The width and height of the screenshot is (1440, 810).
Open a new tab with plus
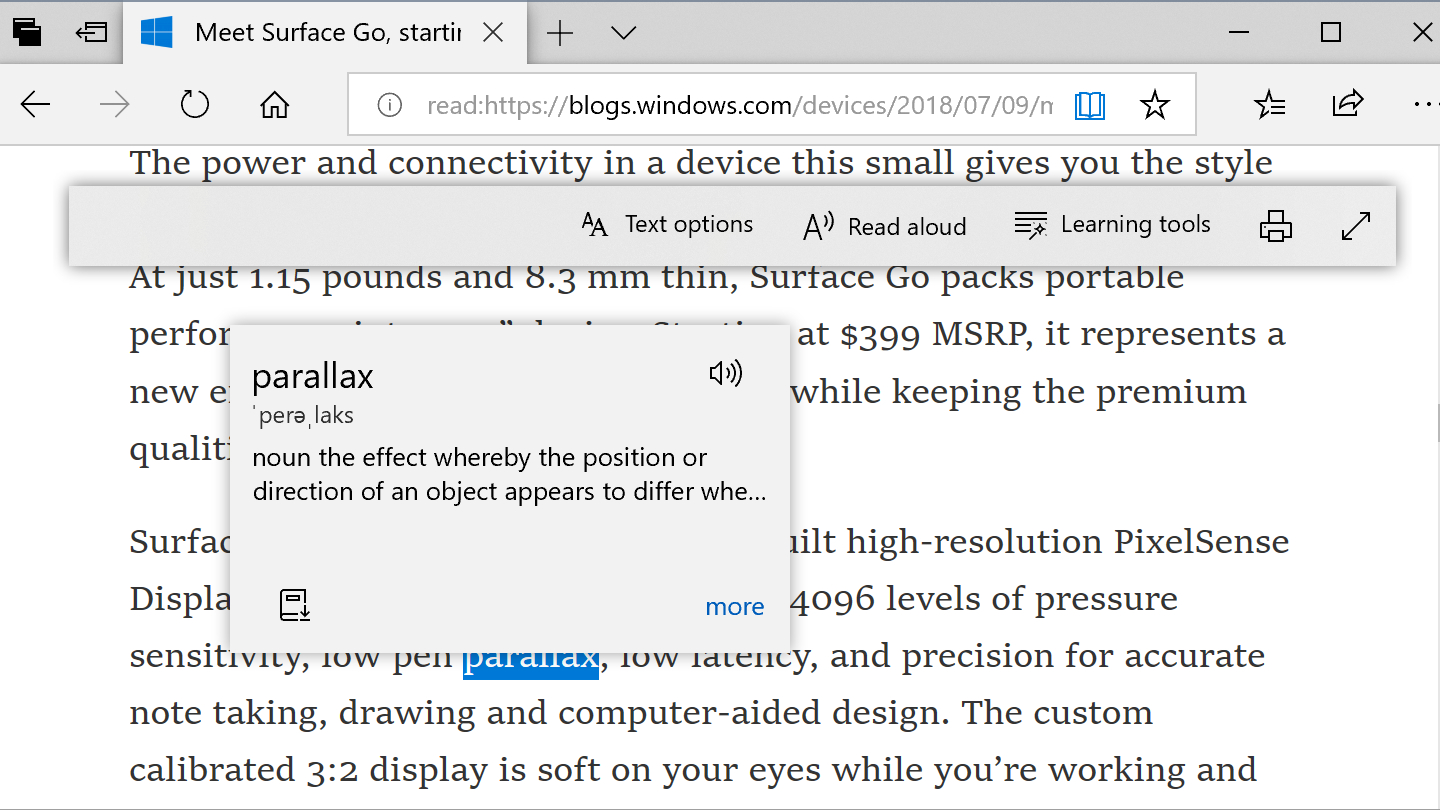560,33
